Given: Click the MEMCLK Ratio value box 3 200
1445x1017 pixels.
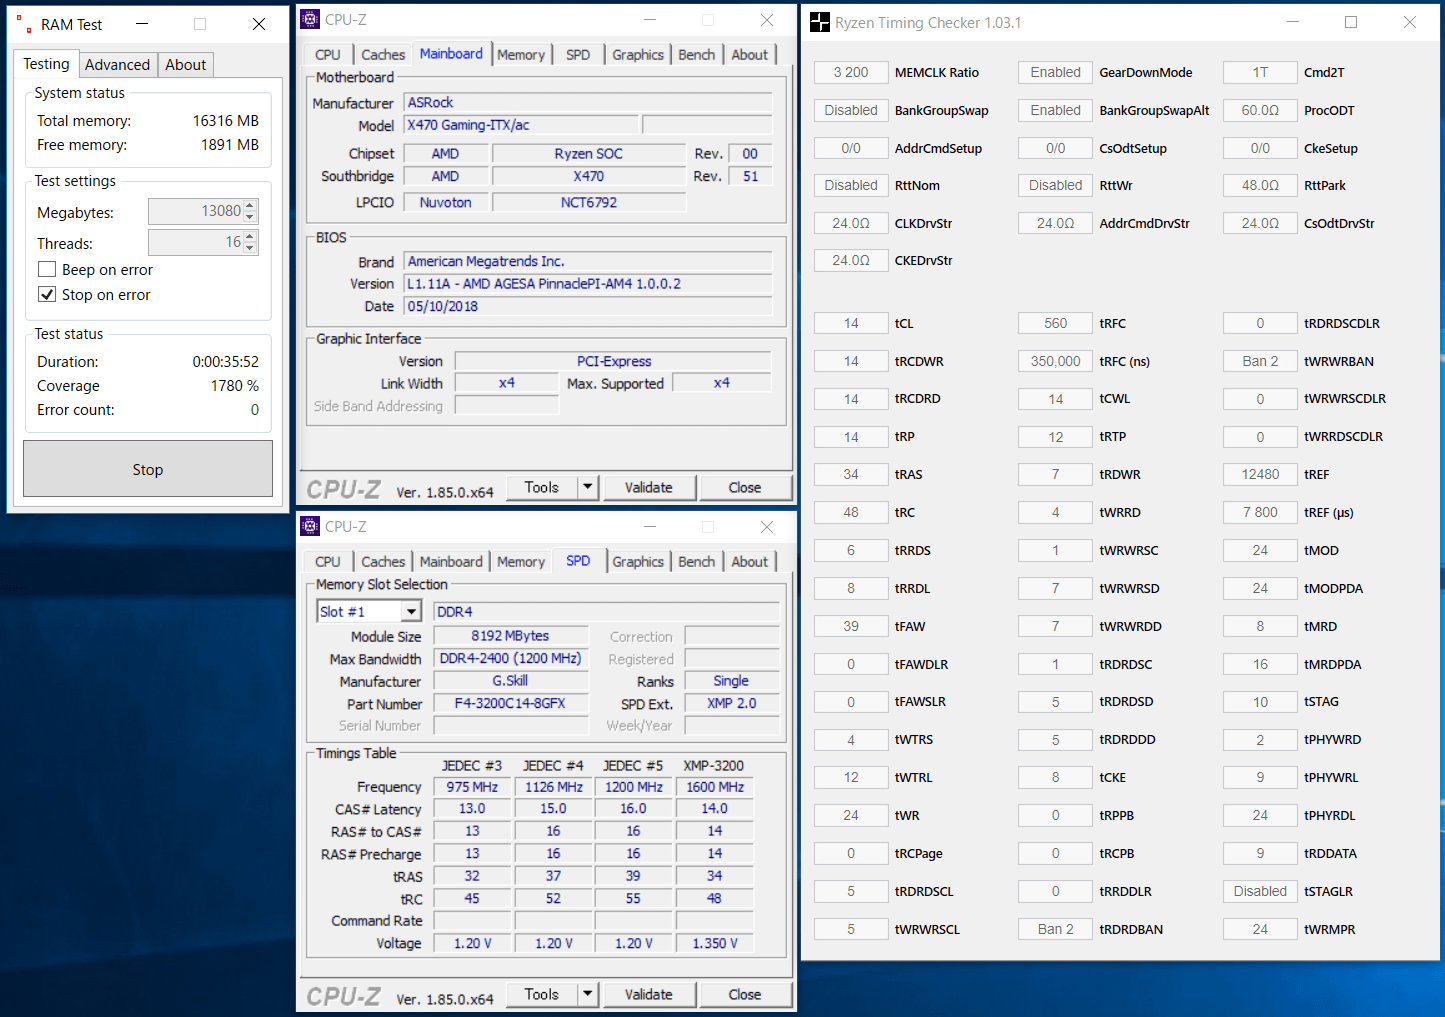Looking at the screenshot, I should pyautogui.click(x=851, y=72).
